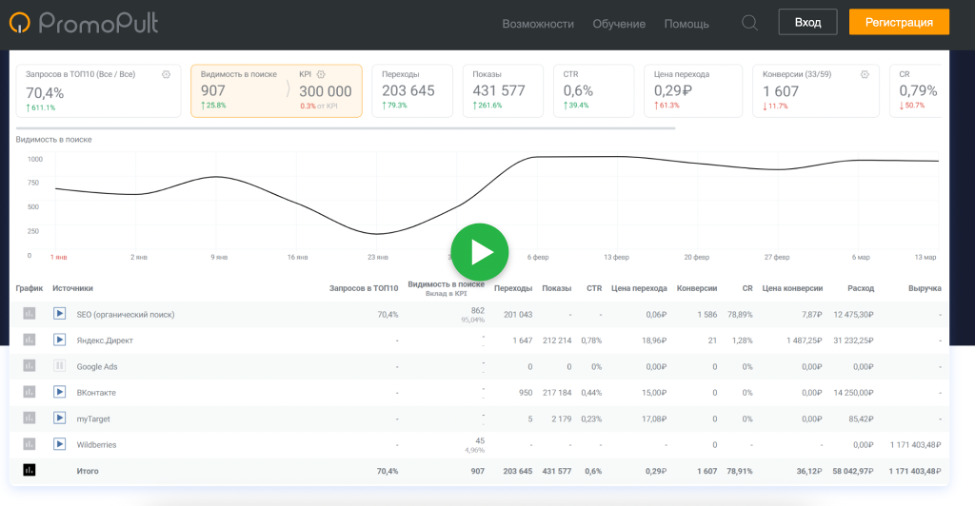Click the magnifier search icon in header
Image resolution: width=977 pixels, height=506 pixels.
click(750, 23)
